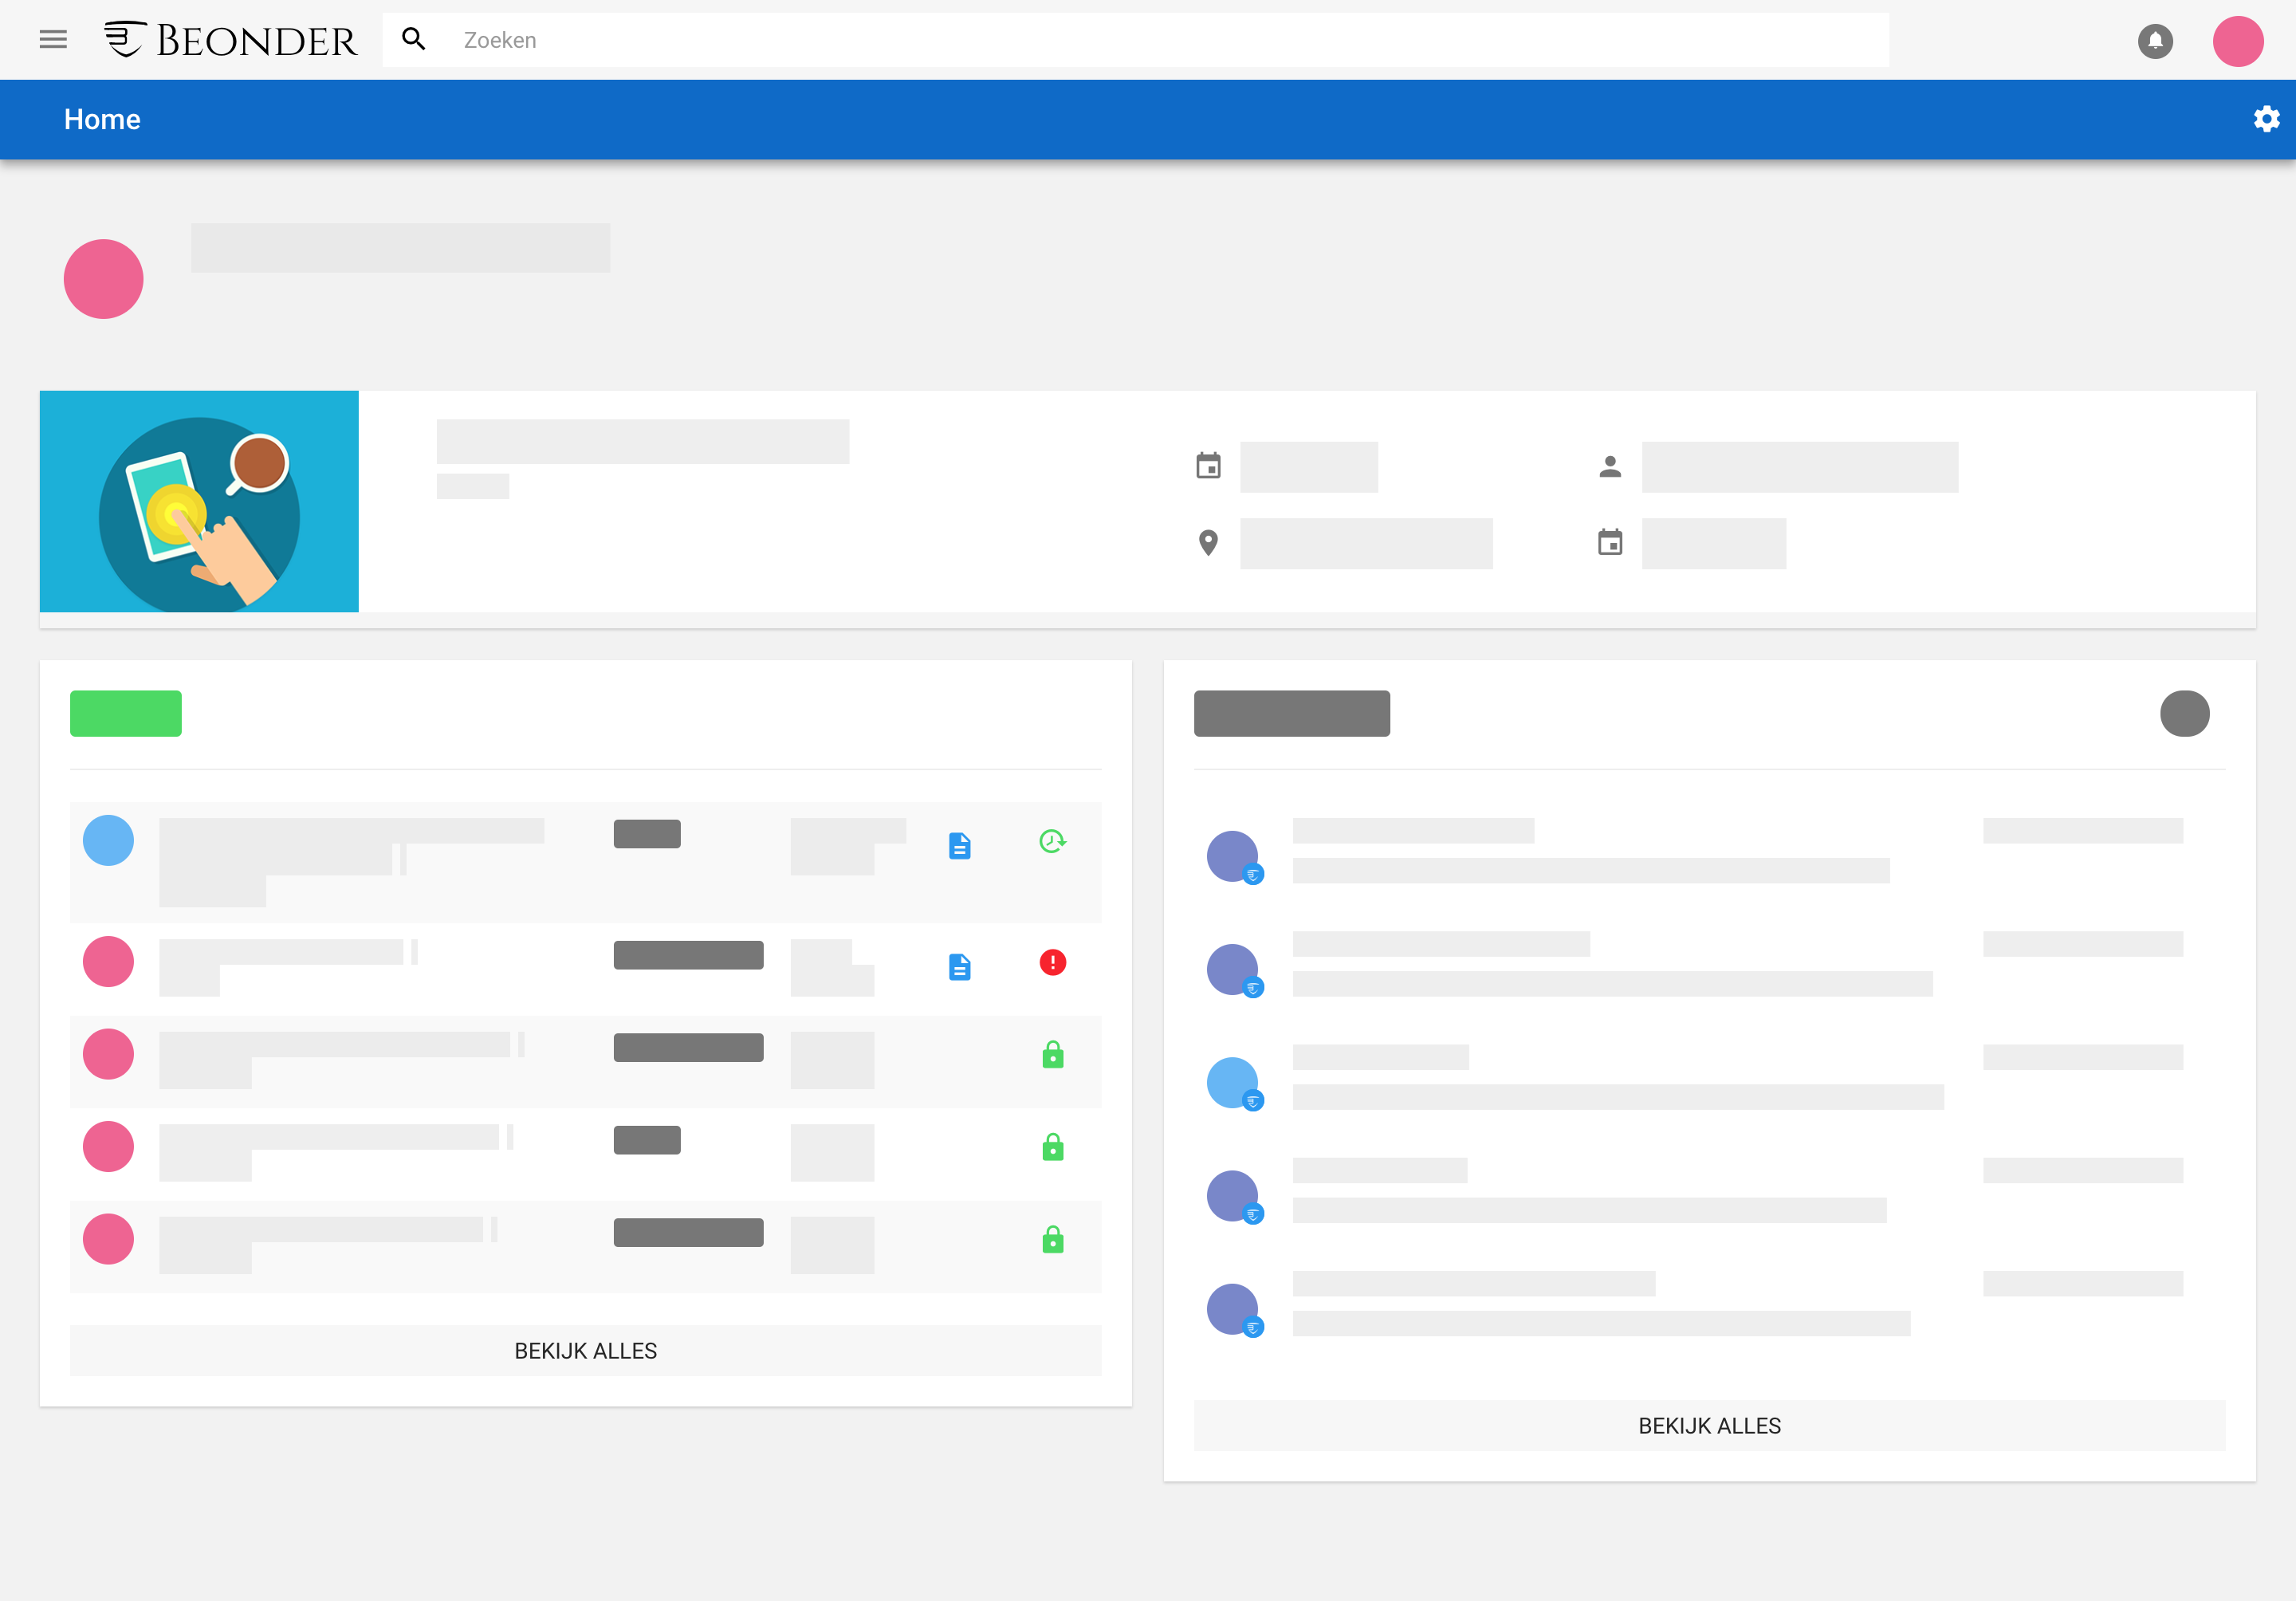Open the notifications bell
This screenshot has width=2296, height=1601.
pos(2155,41)
